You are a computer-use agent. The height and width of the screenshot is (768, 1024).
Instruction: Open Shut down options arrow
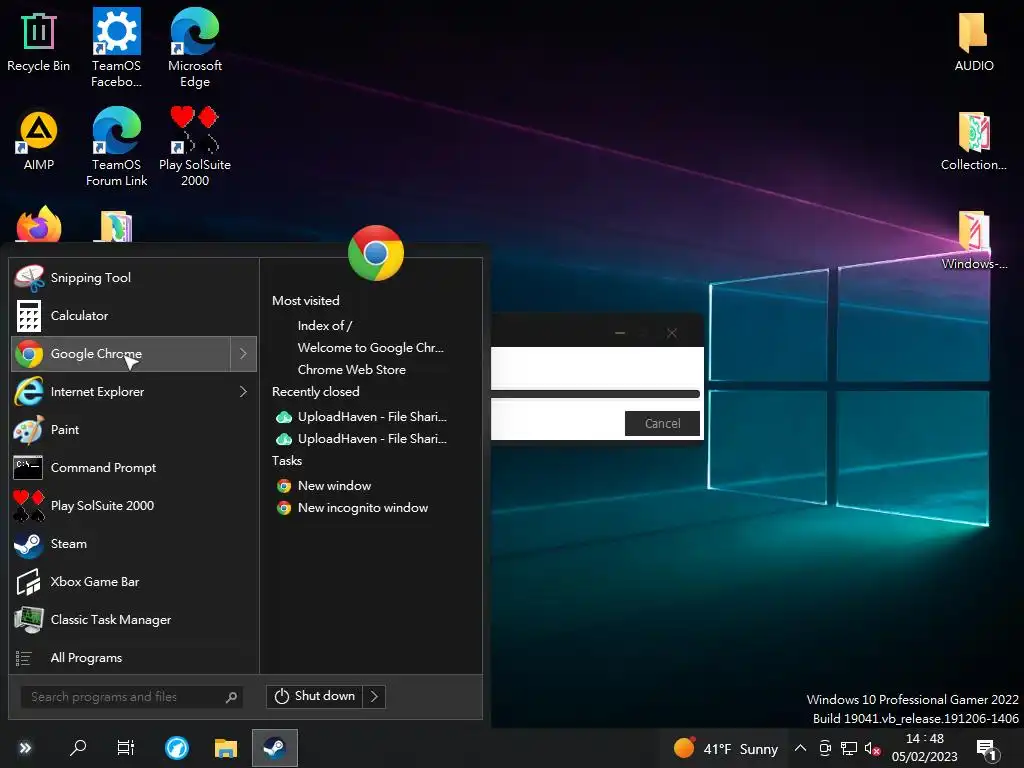click(x=374, y=696)
